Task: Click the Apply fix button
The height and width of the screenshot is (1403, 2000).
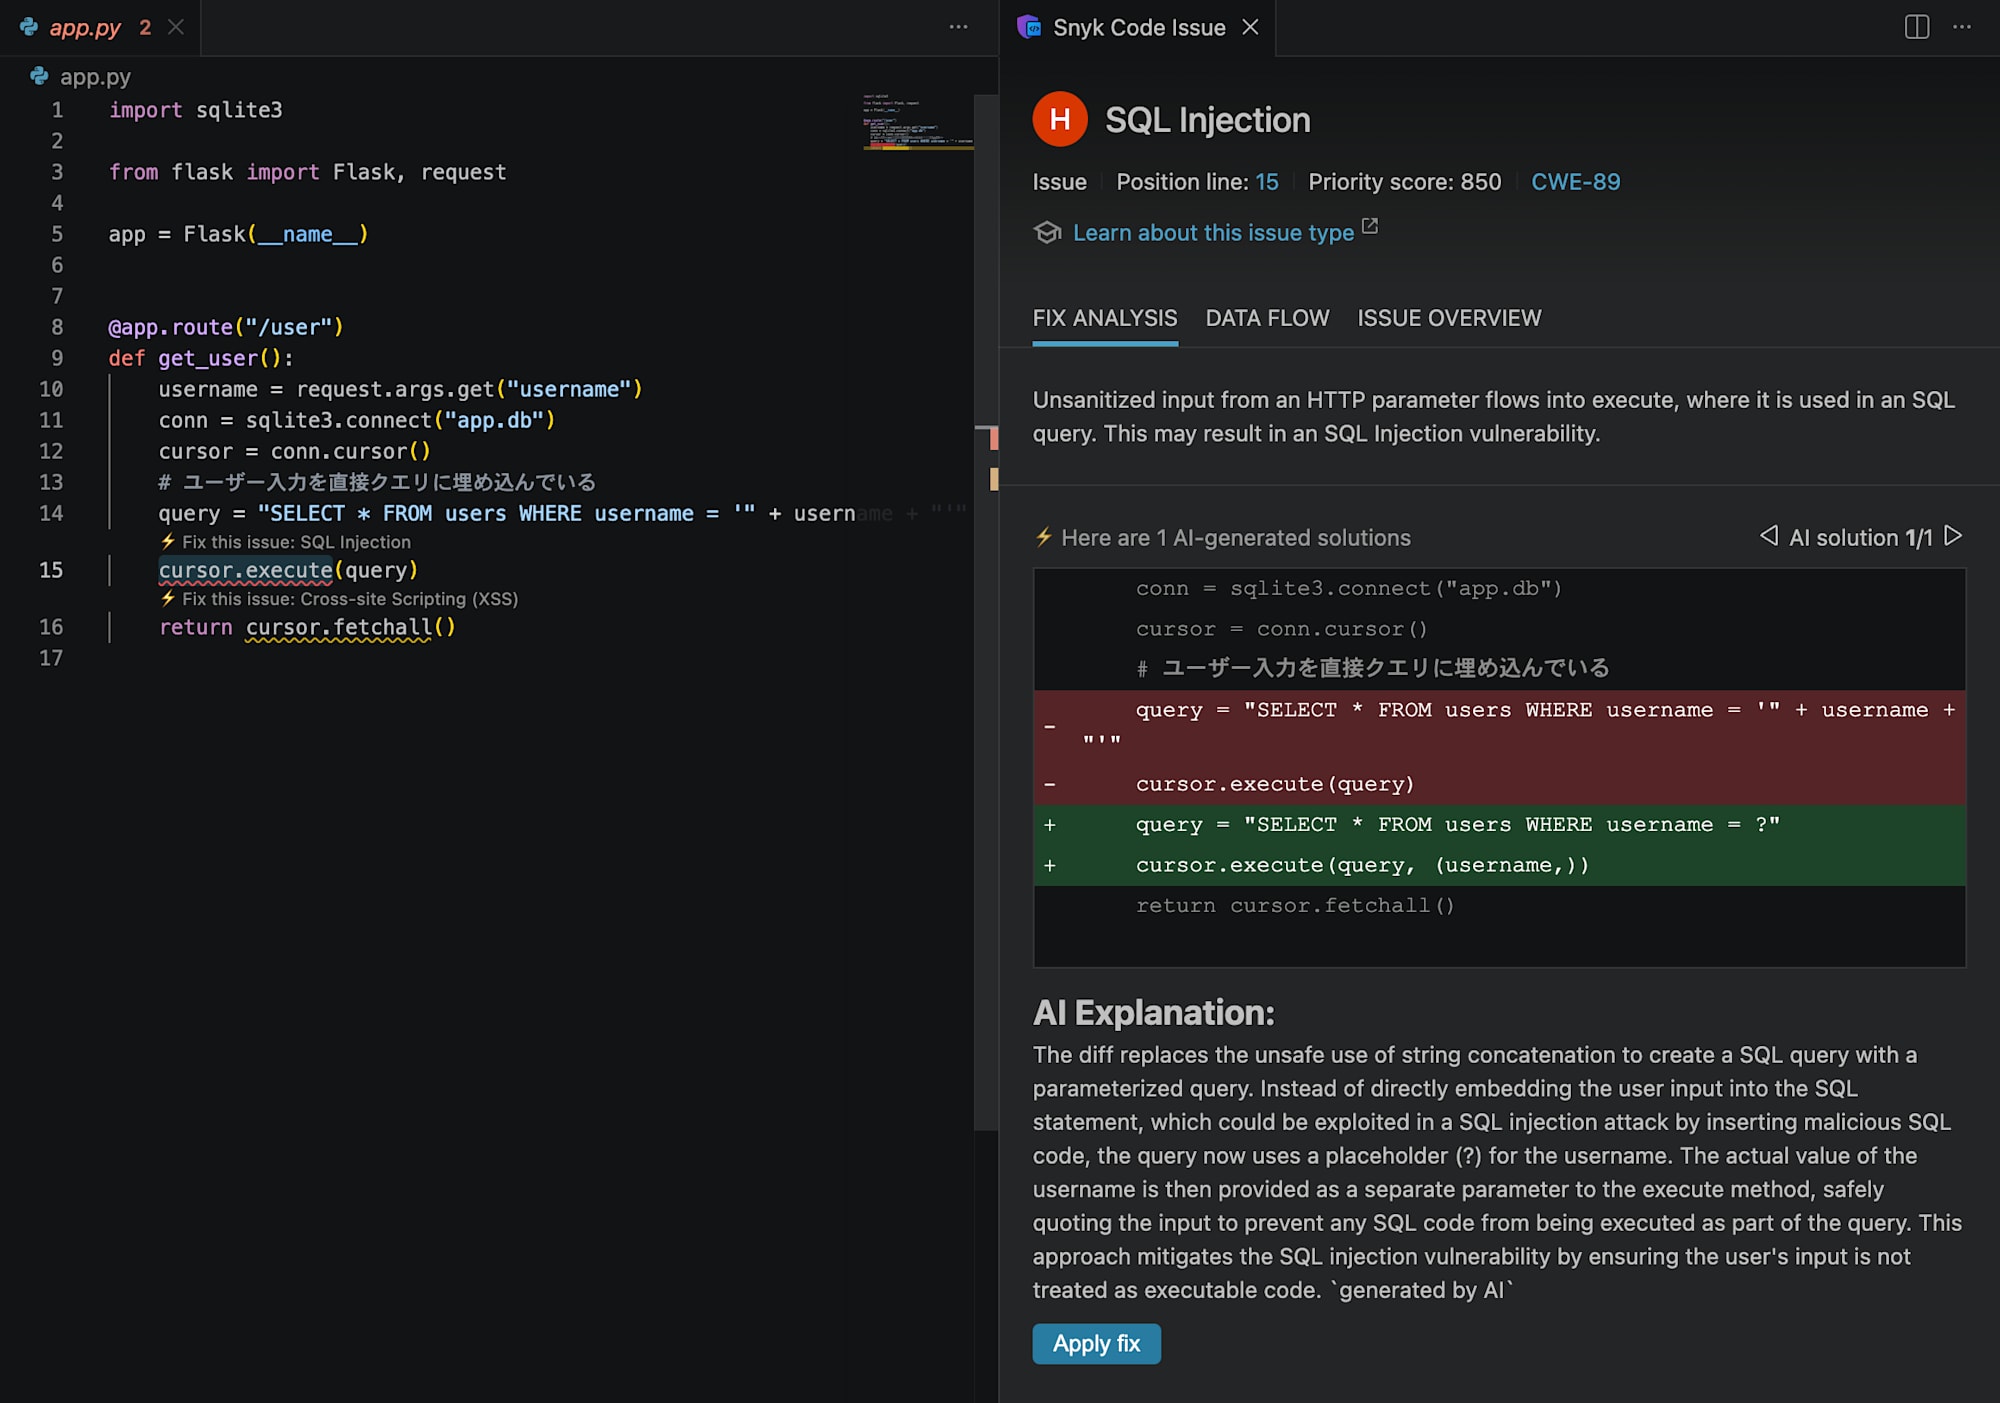Action: 1096,1343
